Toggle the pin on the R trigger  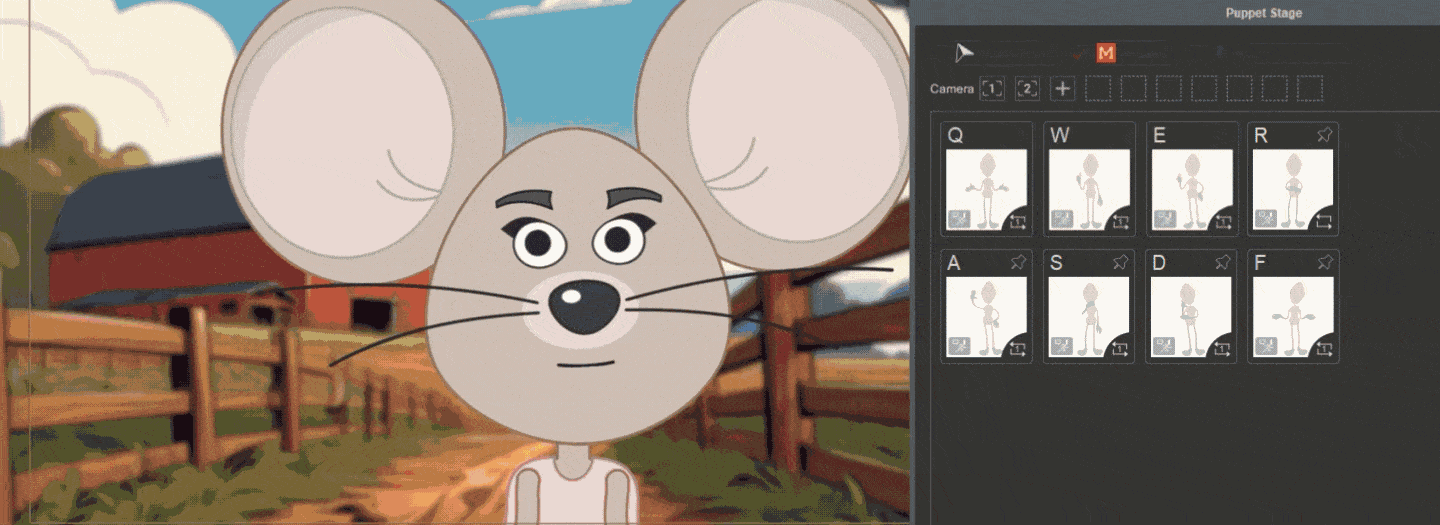pos(1324,136)
